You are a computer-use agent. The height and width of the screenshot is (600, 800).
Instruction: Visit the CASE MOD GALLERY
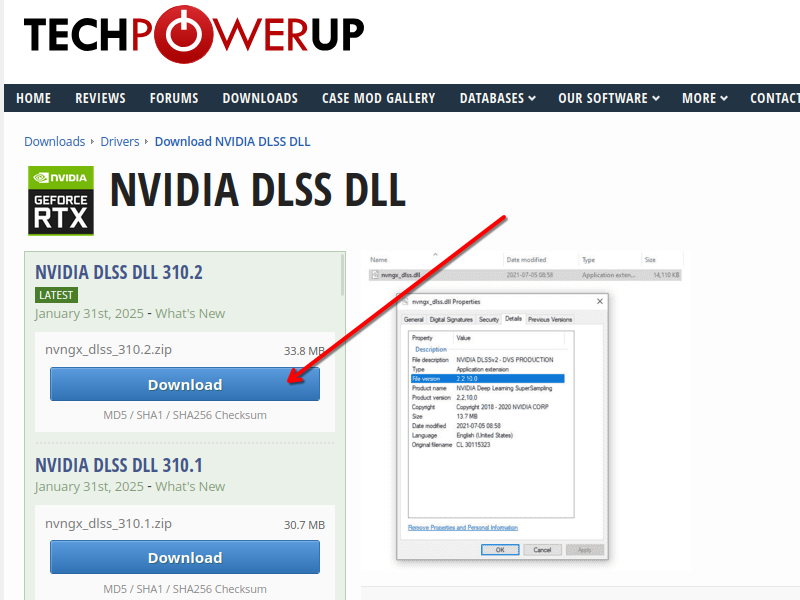(379, 98)
